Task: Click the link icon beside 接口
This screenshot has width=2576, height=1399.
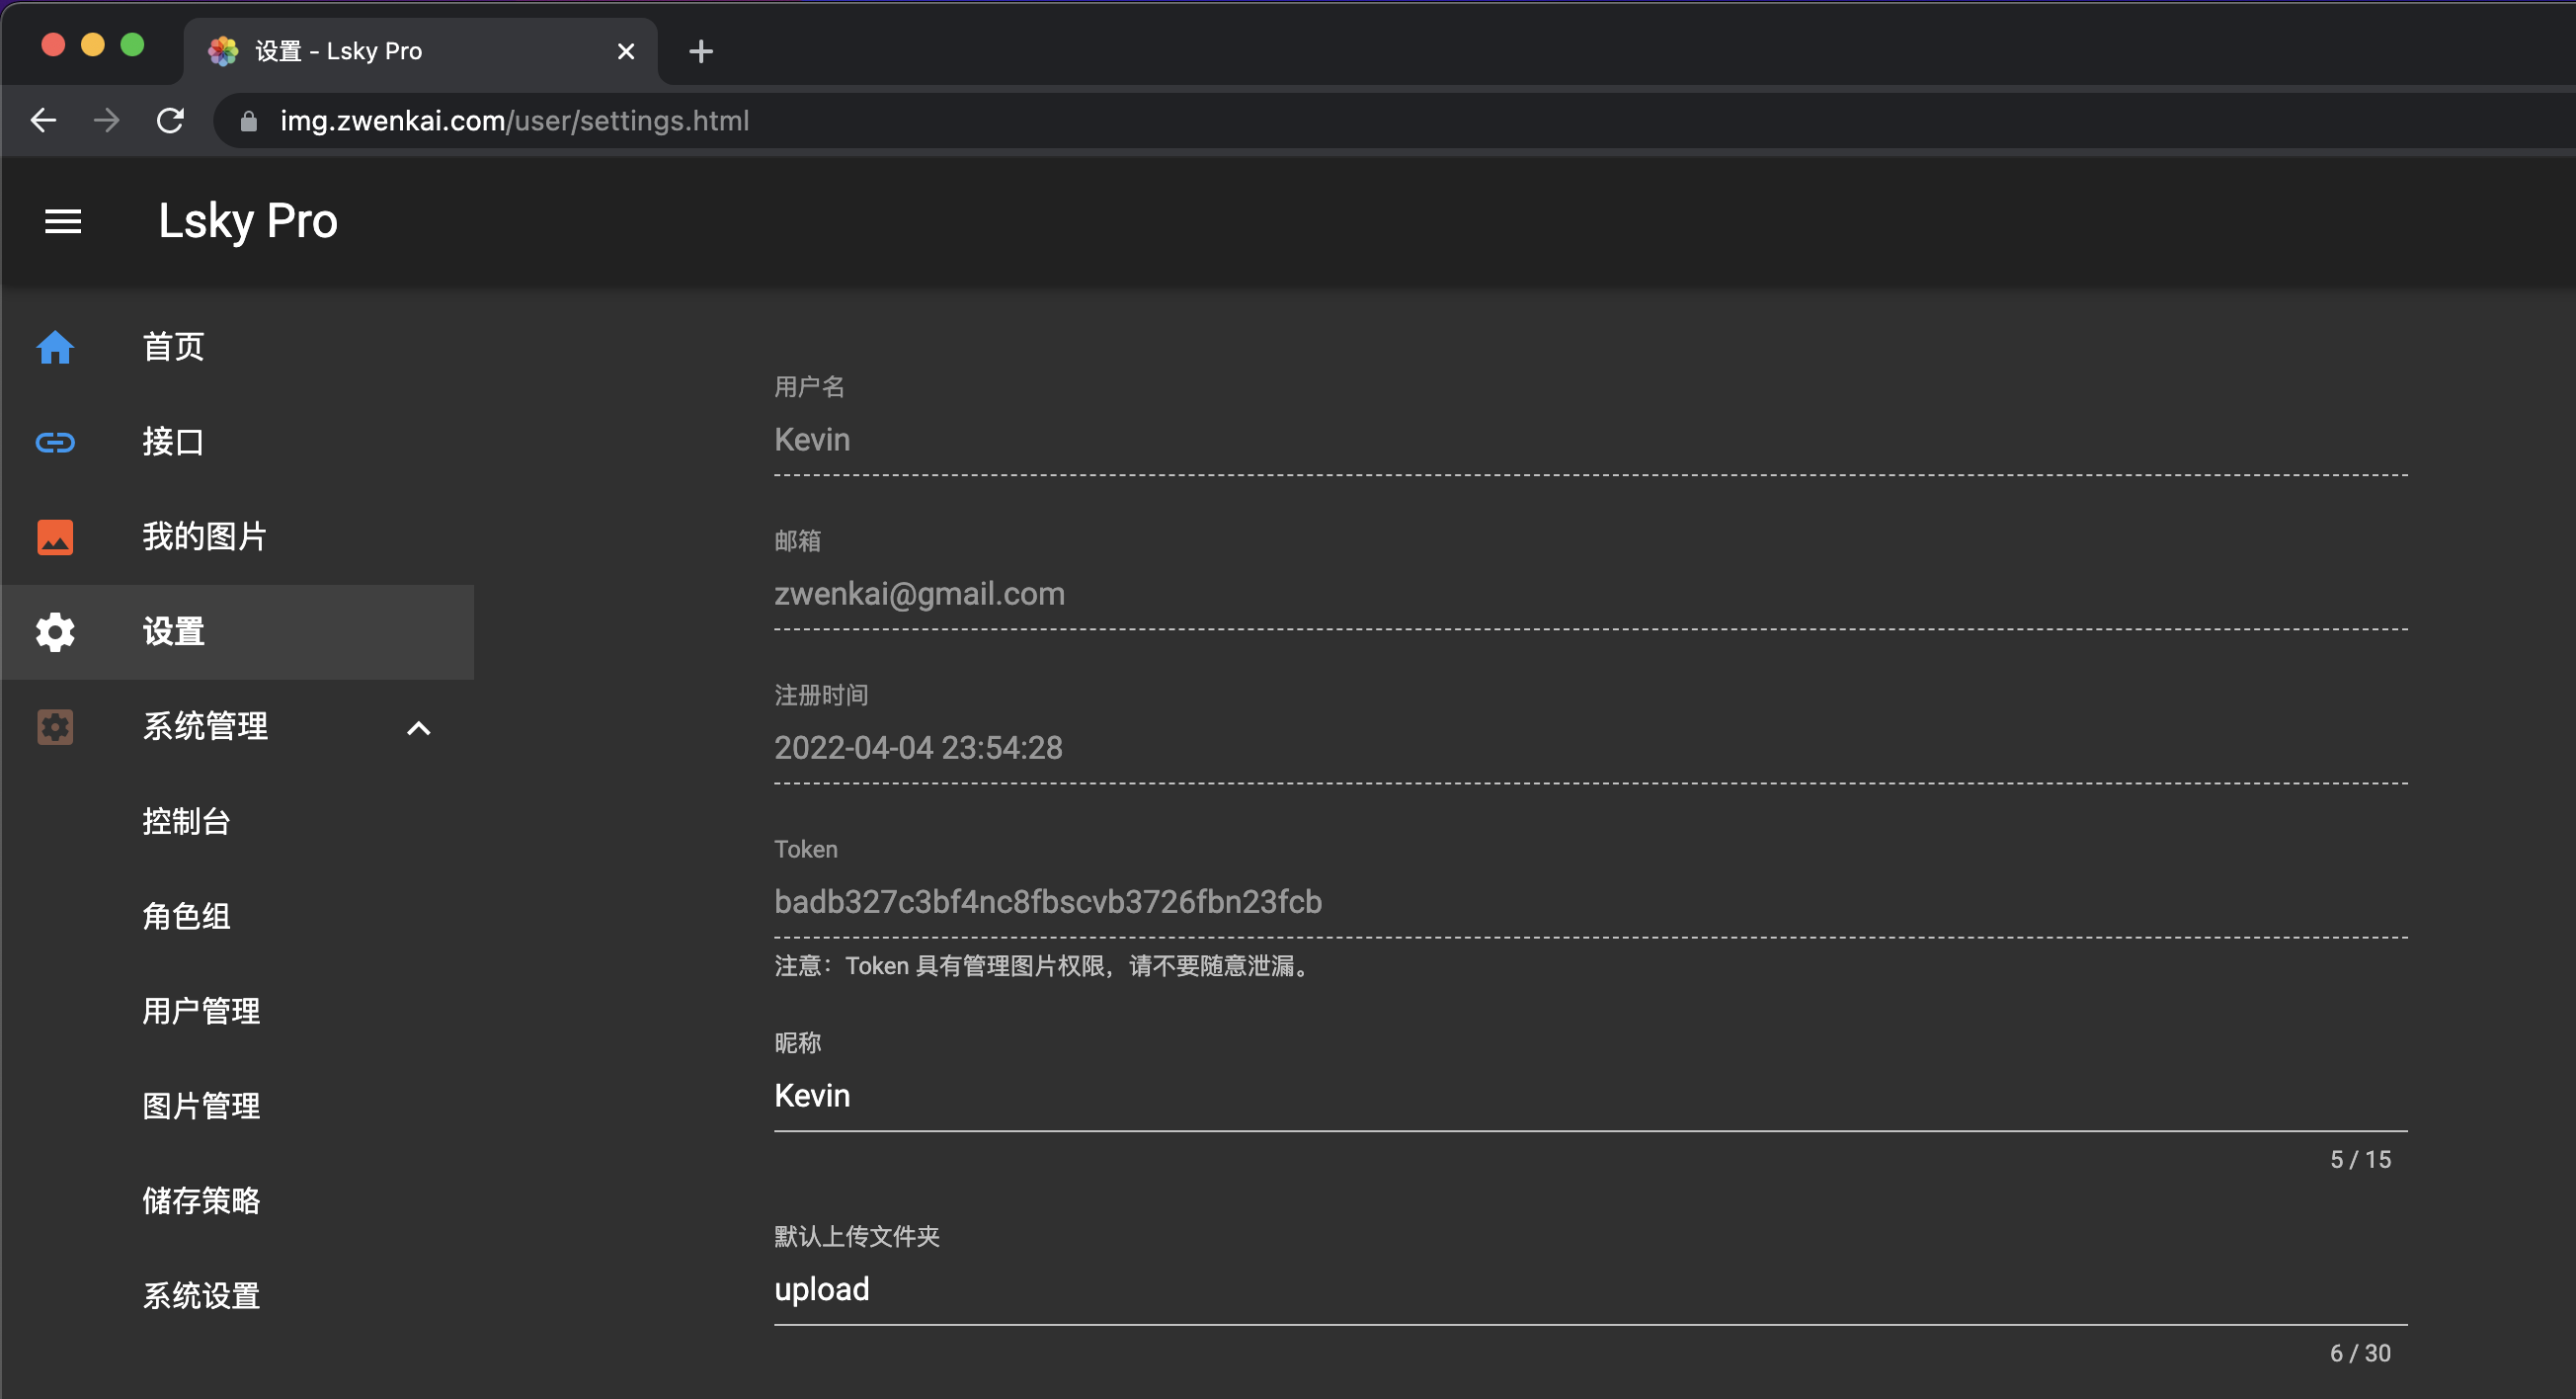Action: coord(55,442)
